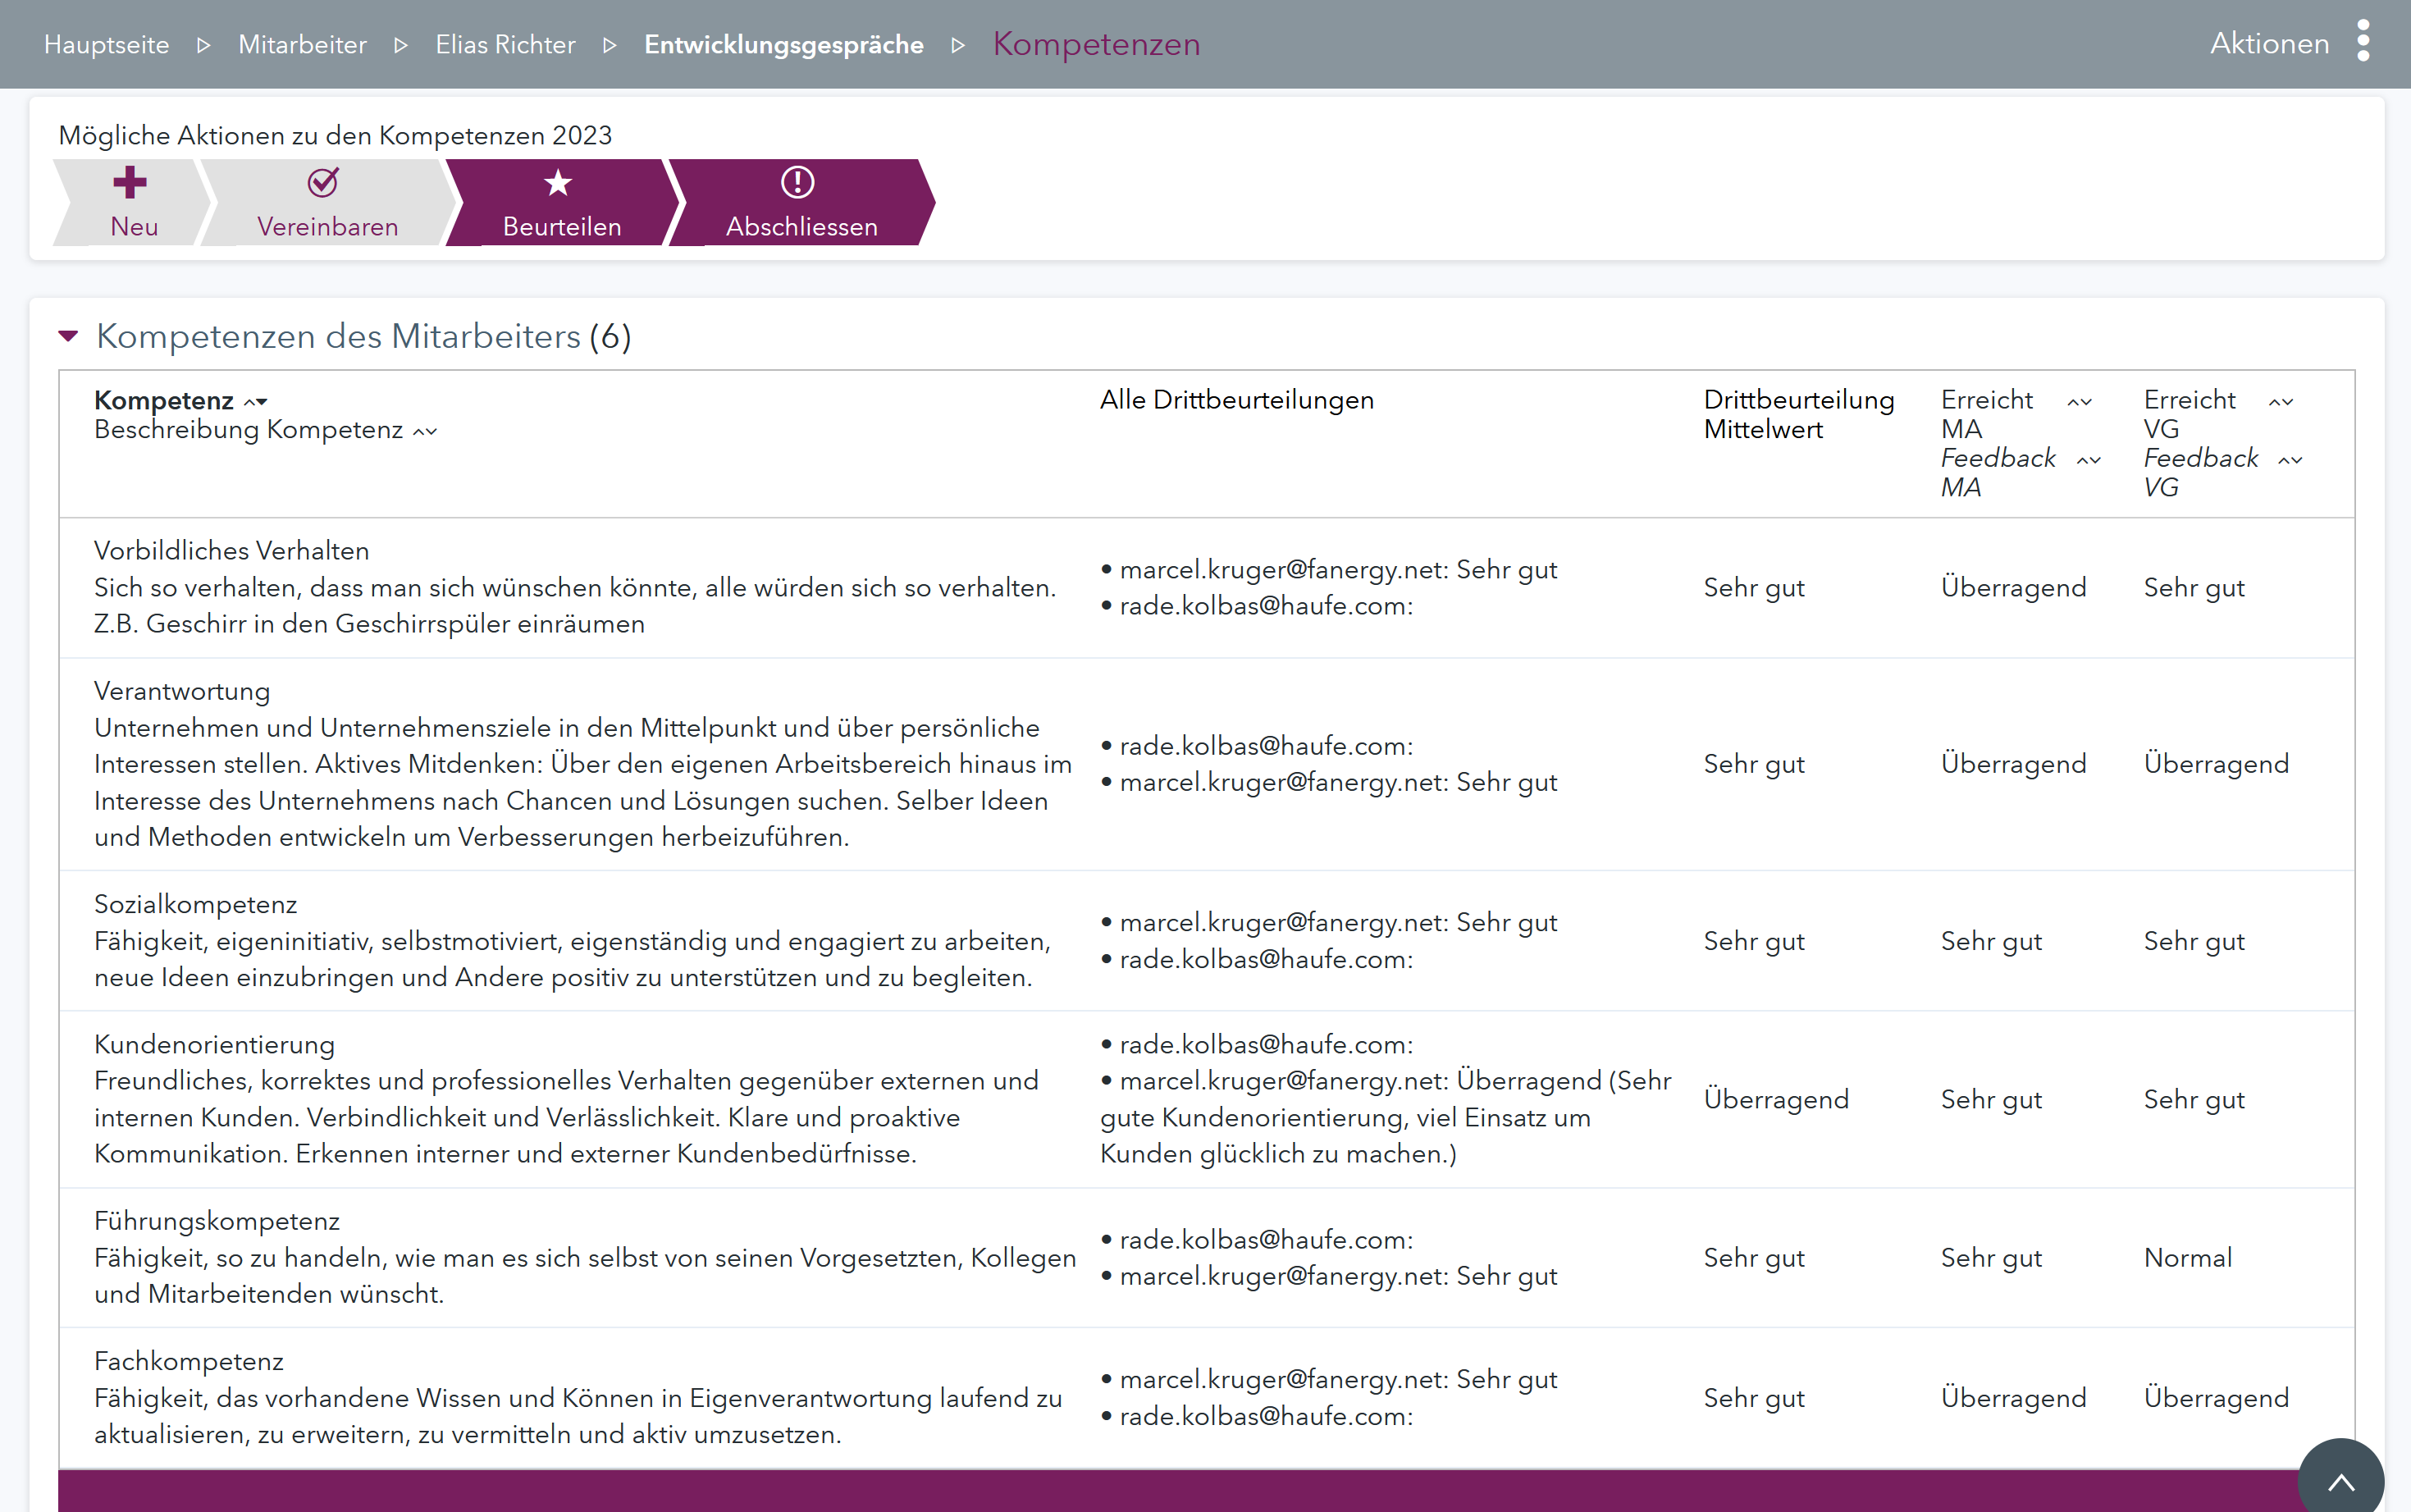Sort by Feedback MA arrows

point(2088,460)
